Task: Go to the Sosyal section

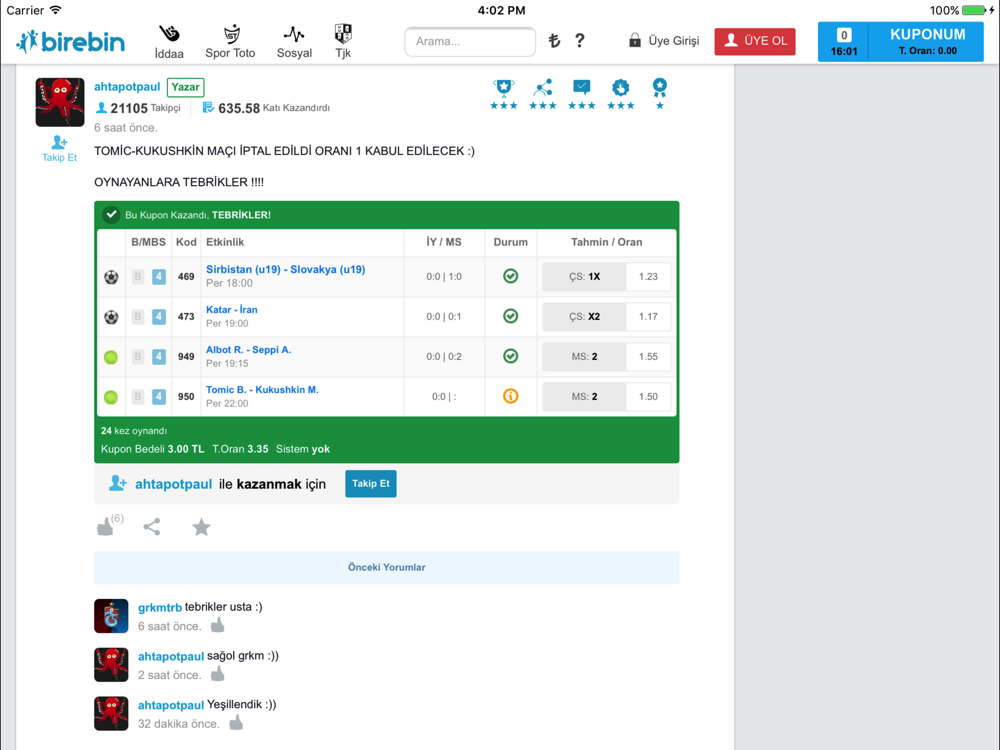Action: pyautogui.click(x=294, y=41)
